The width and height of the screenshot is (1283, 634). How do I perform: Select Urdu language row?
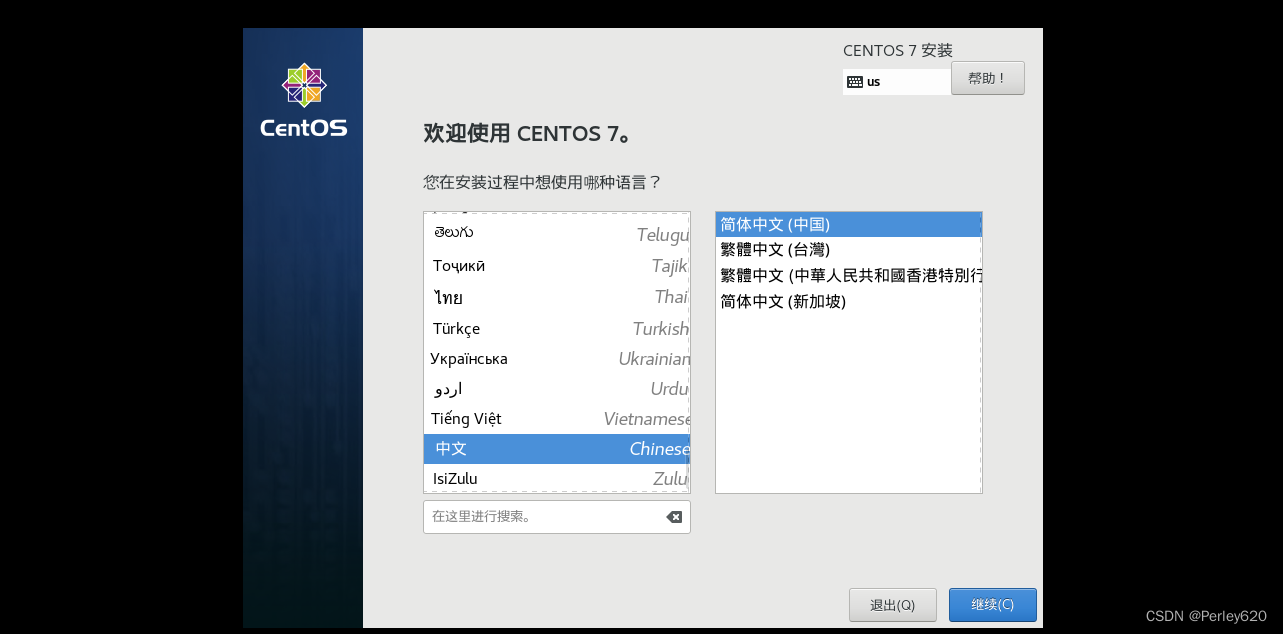(x=556, y=388)
